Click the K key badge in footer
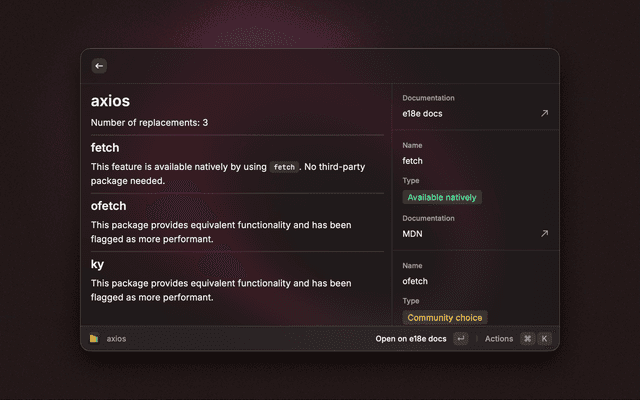Viewport: 640px width, 400px height. [544, 338]
